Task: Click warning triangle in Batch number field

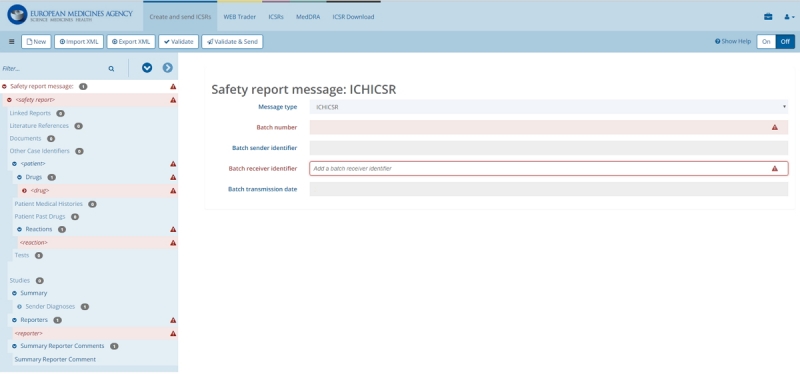Action: click(x=774, y=127)
